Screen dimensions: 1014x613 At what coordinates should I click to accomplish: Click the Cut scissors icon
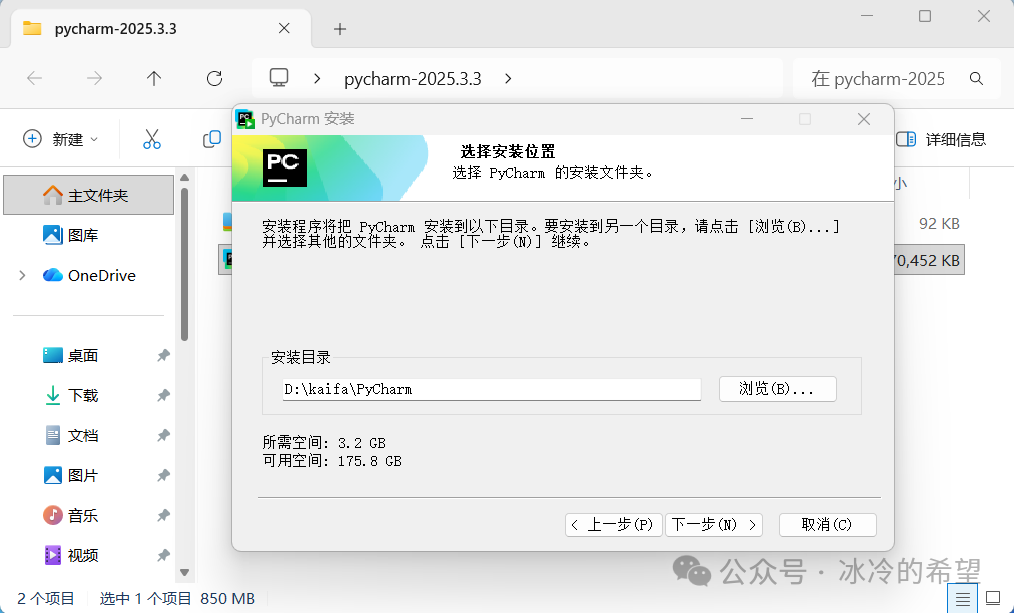coord(152,139)
